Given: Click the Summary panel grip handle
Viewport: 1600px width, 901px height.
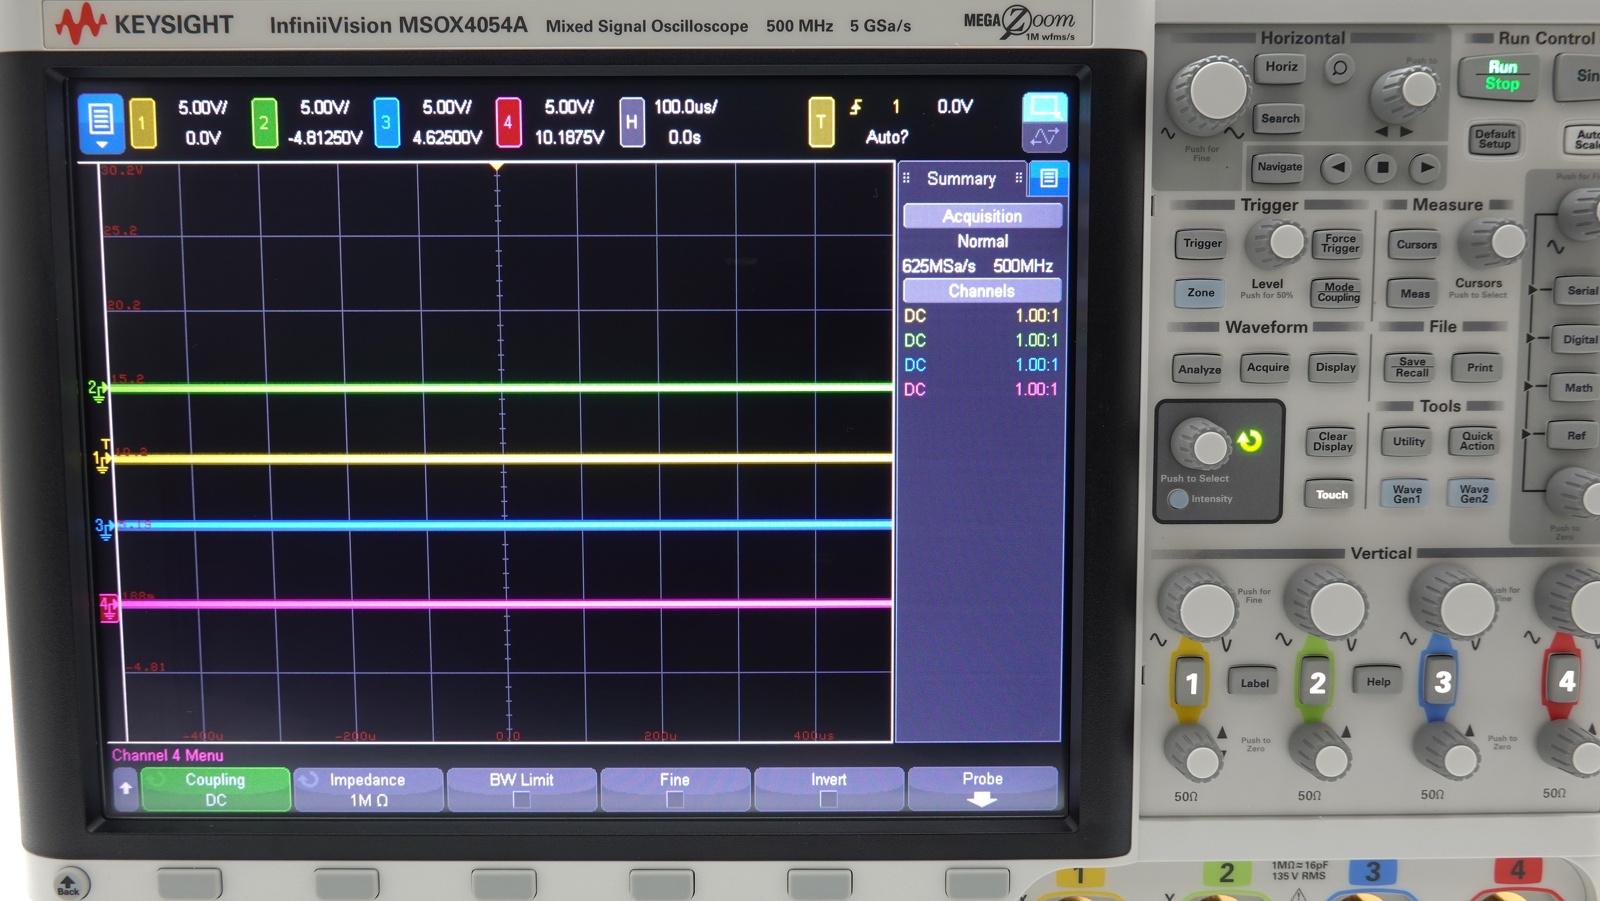Looking at the screenshot, I should coord(906,178).
